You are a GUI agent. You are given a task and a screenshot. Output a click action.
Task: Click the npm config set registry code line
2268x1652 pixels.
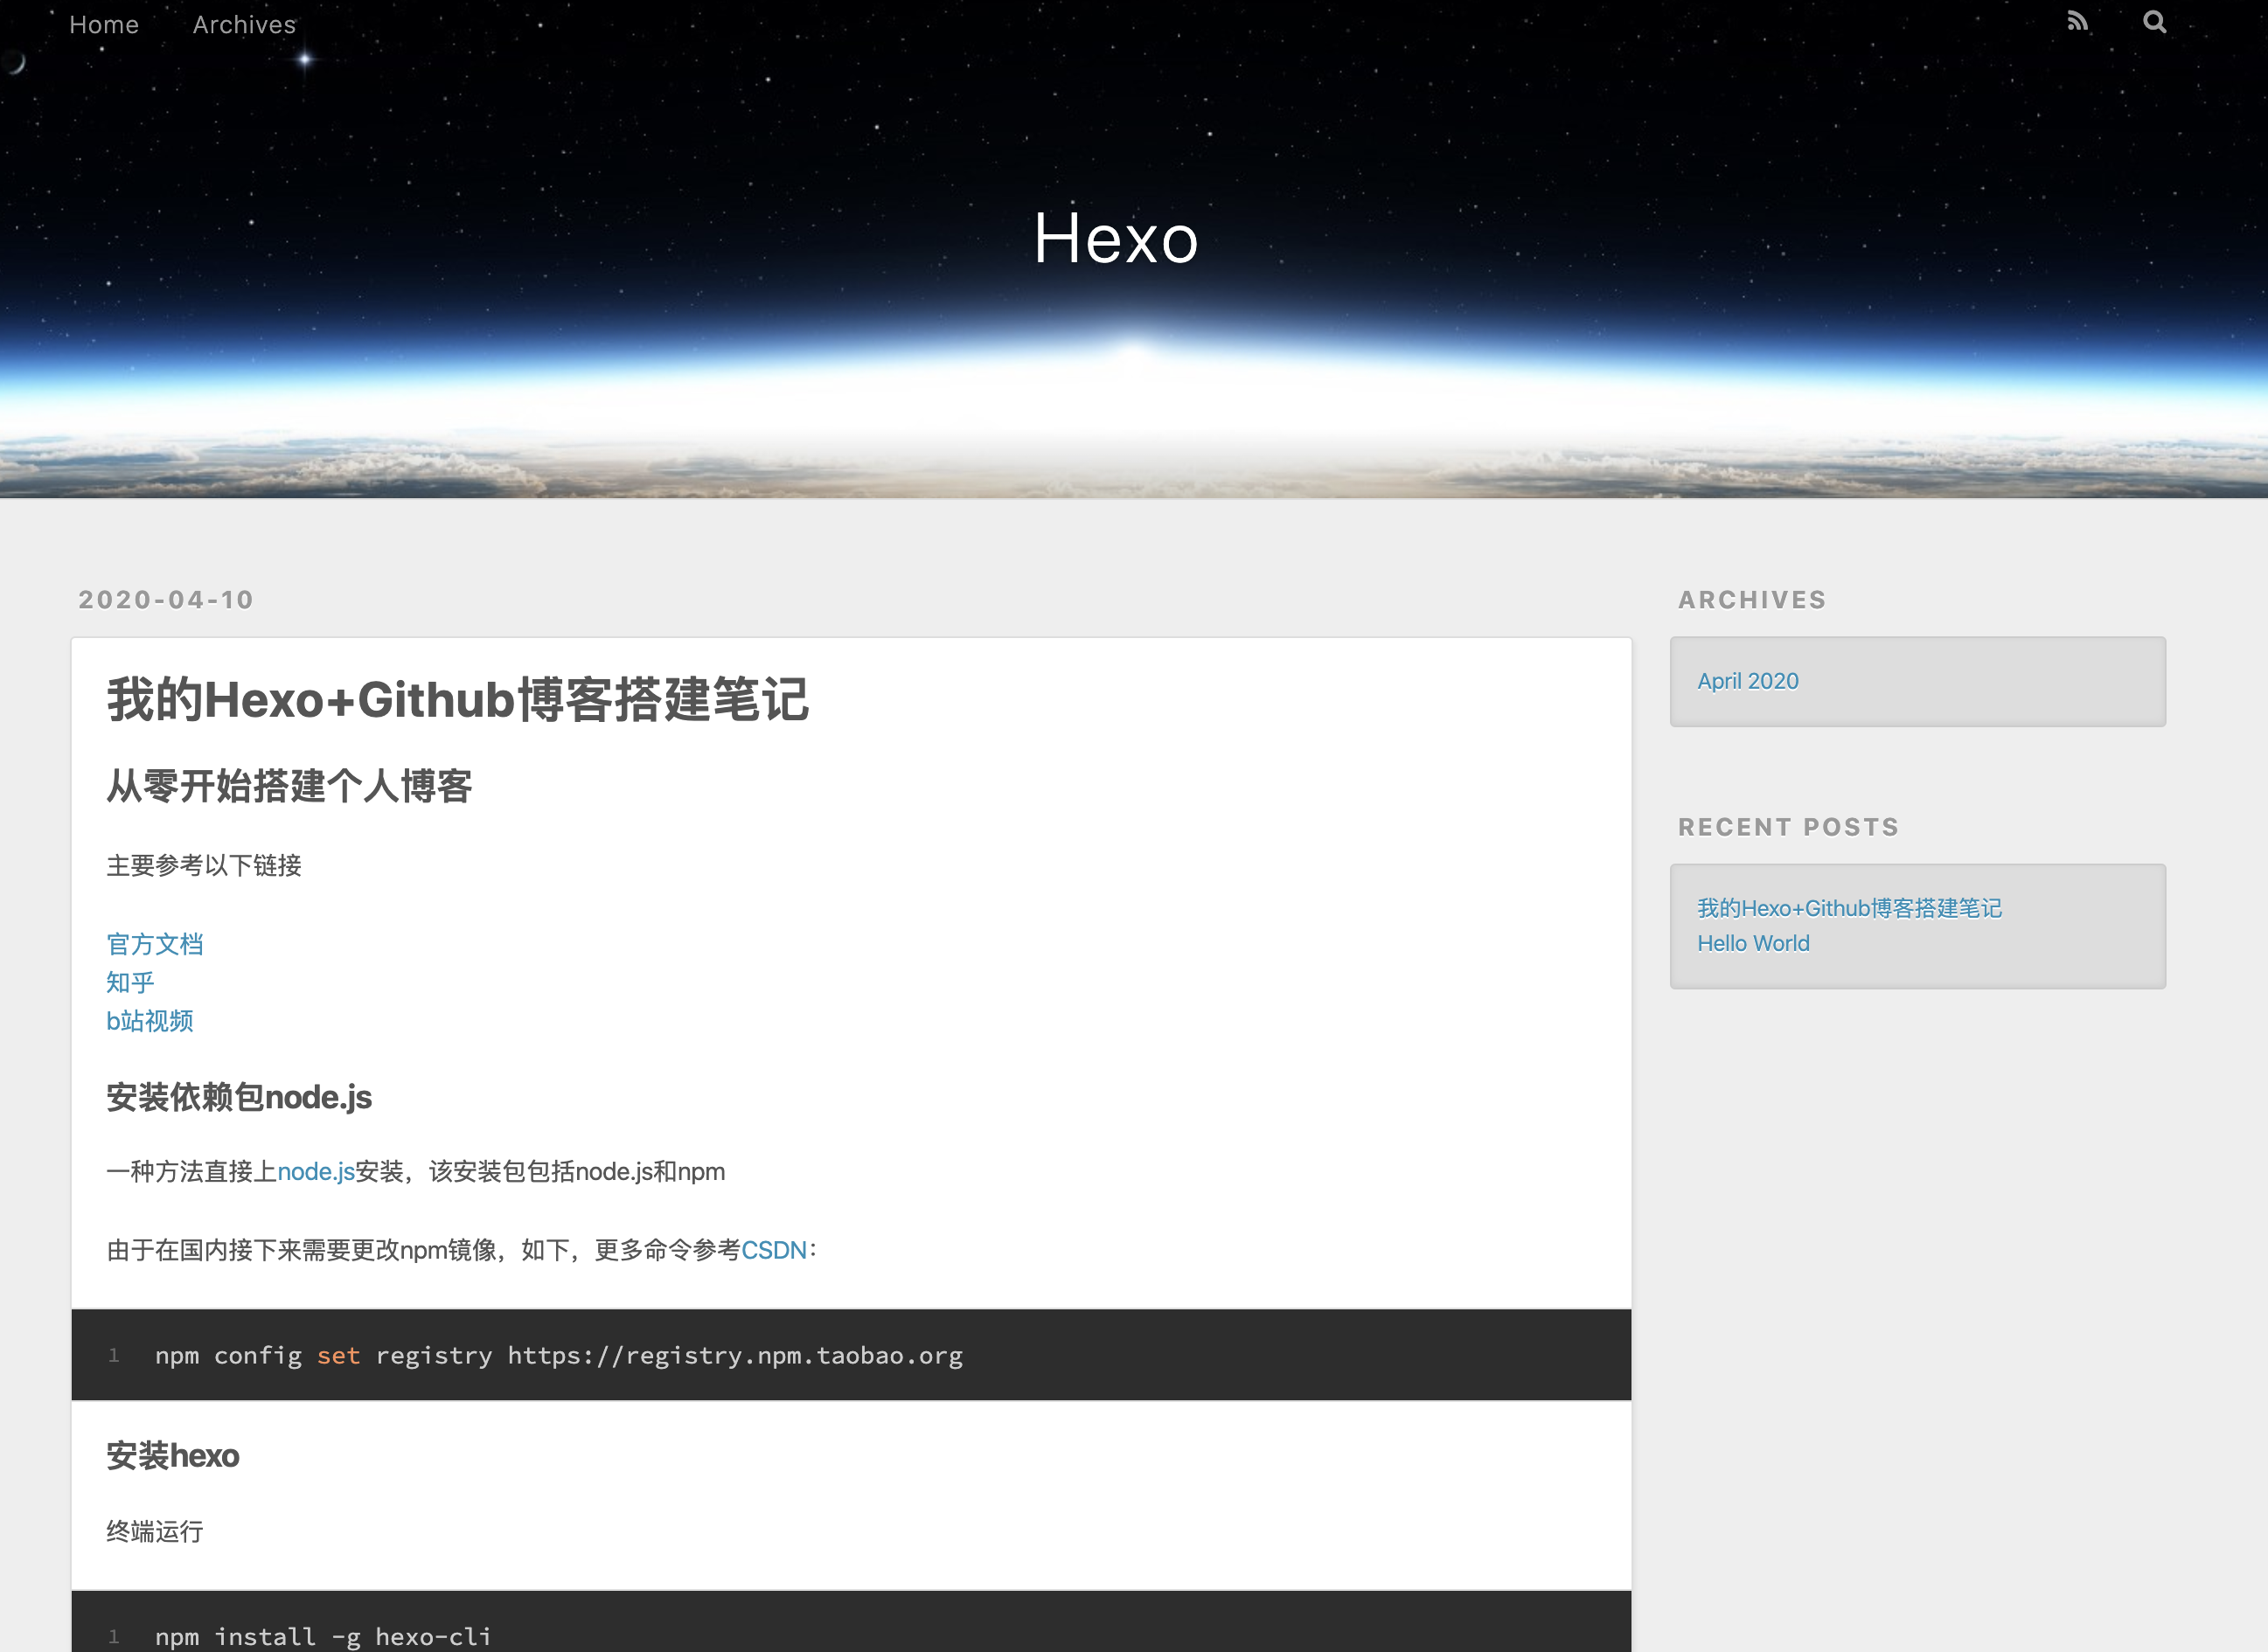coord(559,1356)
